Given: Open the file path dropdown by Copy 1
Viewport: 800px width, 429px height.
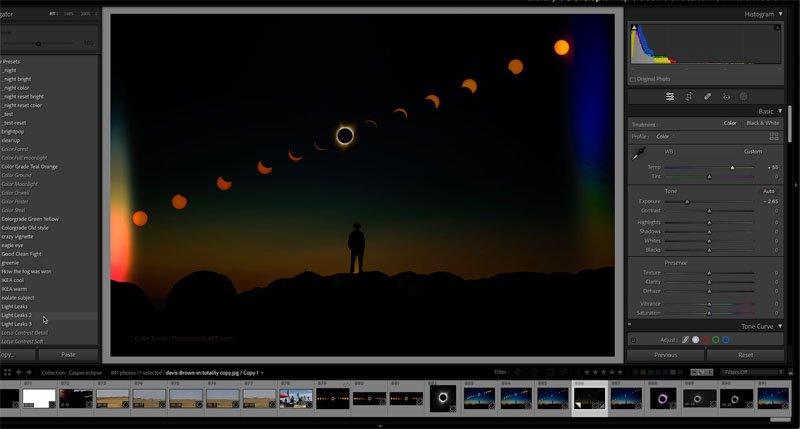Looking at the screenshot, I should coord(262,373).
